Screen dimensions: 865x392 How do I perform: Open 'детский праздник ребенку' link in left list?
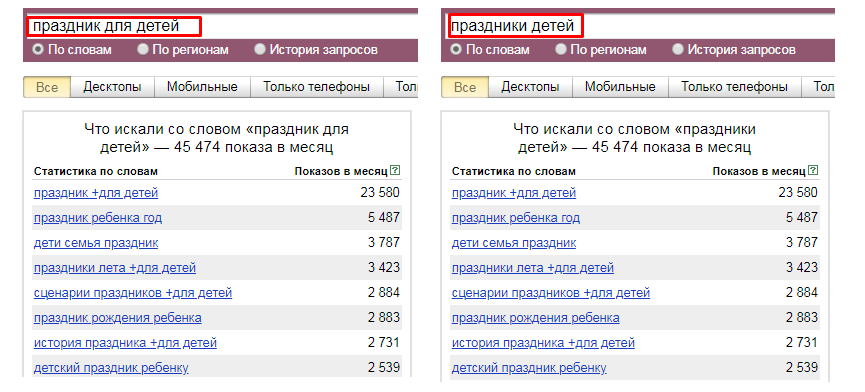(111, 368)
